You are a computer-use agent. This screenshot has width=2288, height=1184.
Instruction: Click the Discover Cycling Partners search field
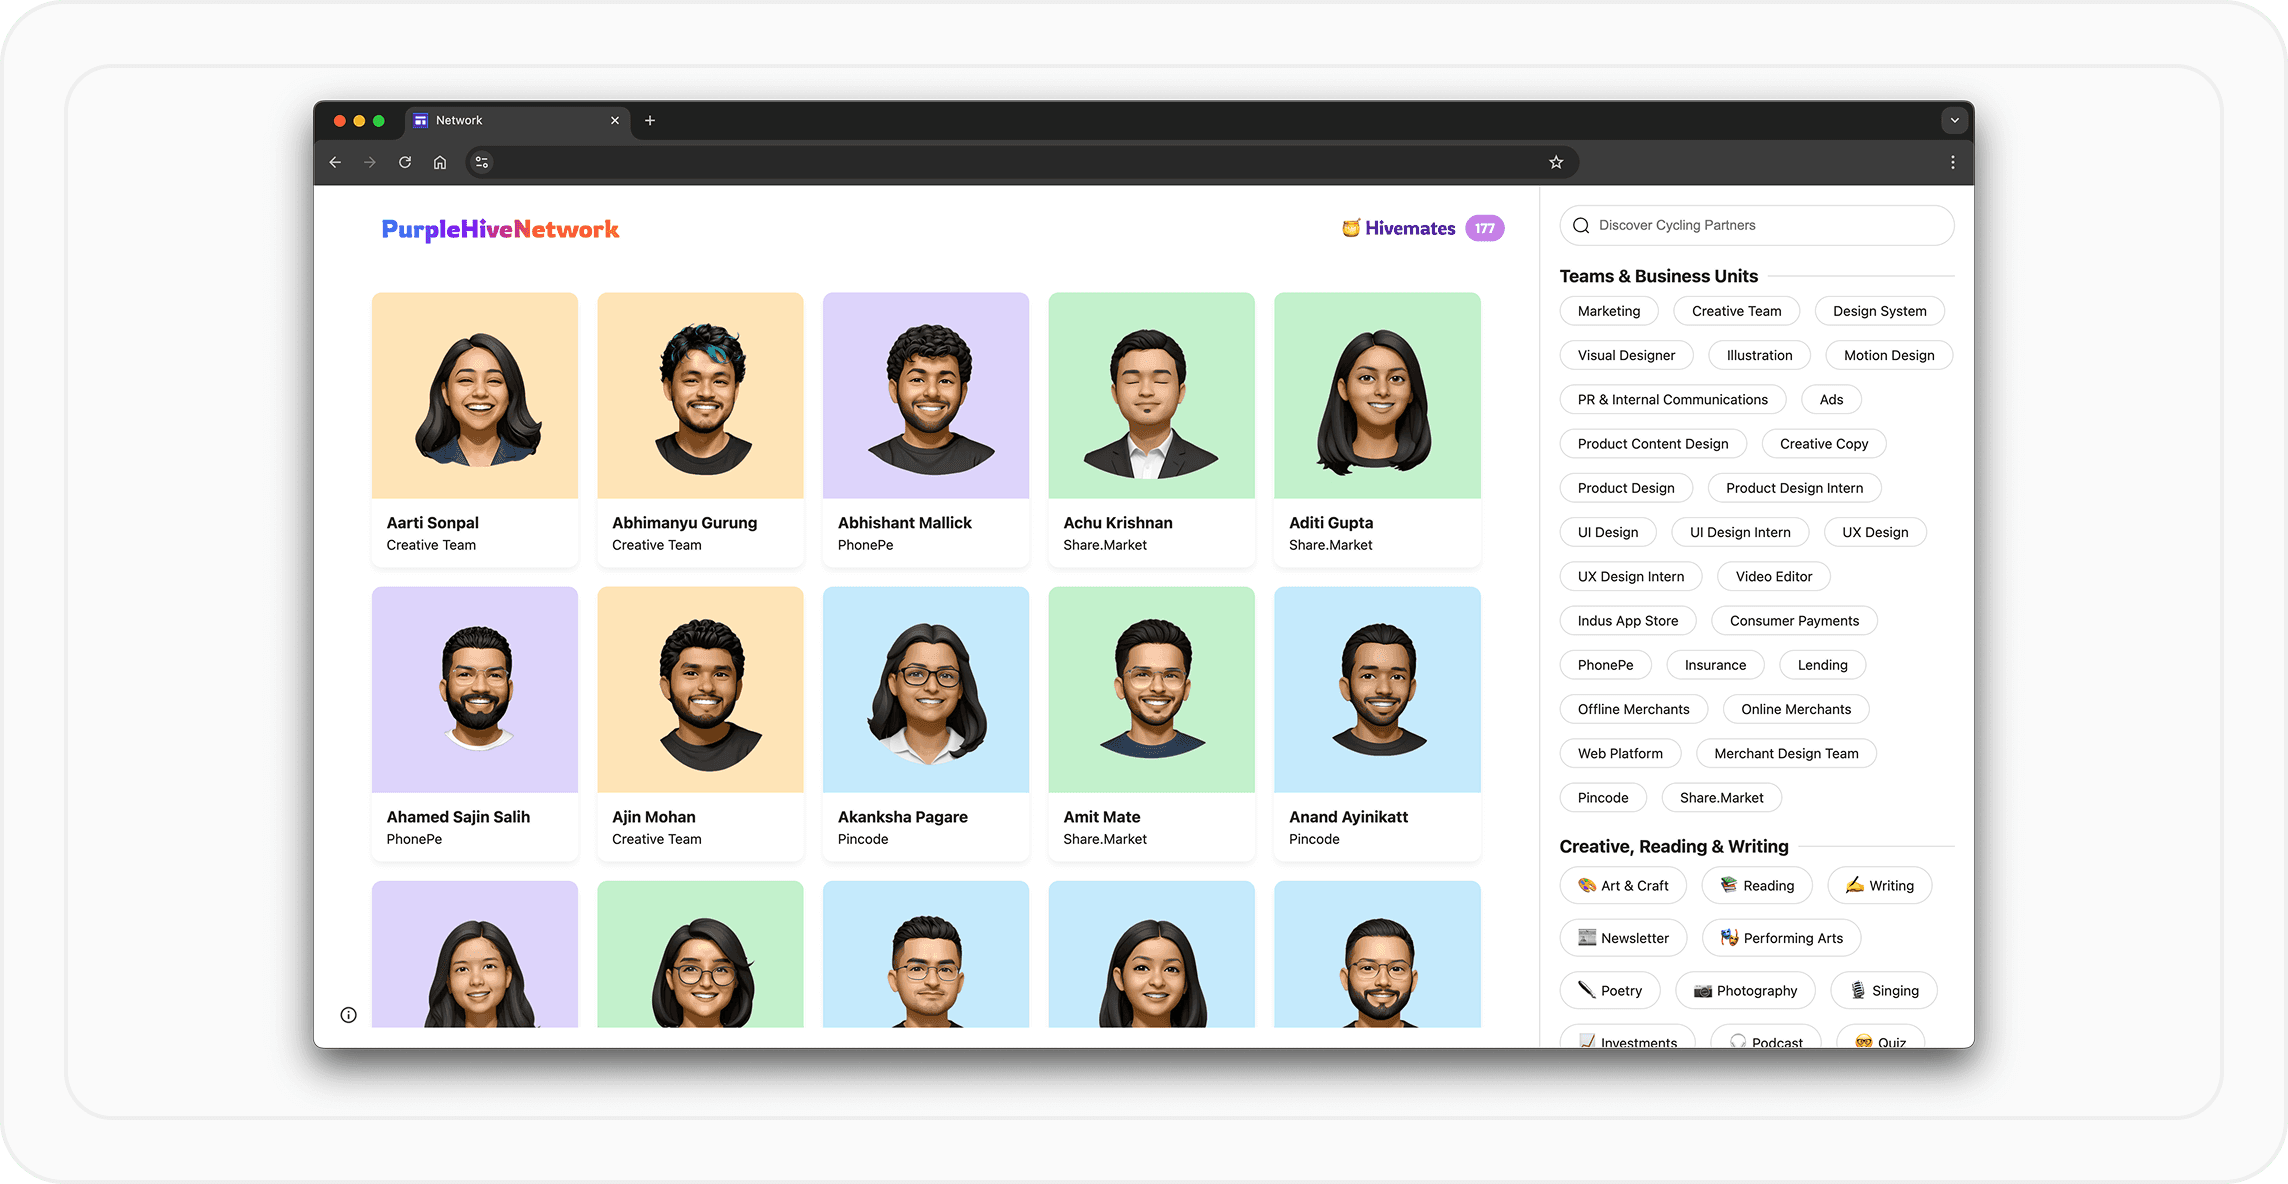click(x=1756, y=225)
